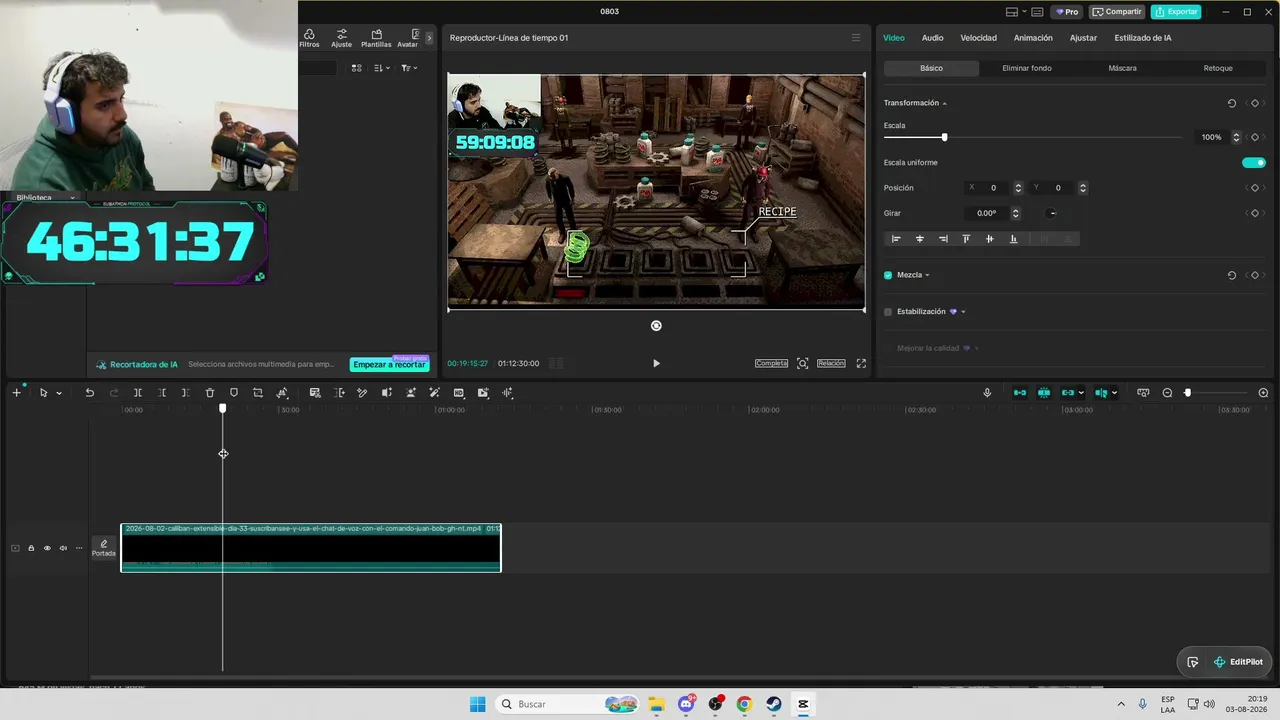Click the microphone voice-over record icon
Screen dimensions: 1280x720
(987, 393)
